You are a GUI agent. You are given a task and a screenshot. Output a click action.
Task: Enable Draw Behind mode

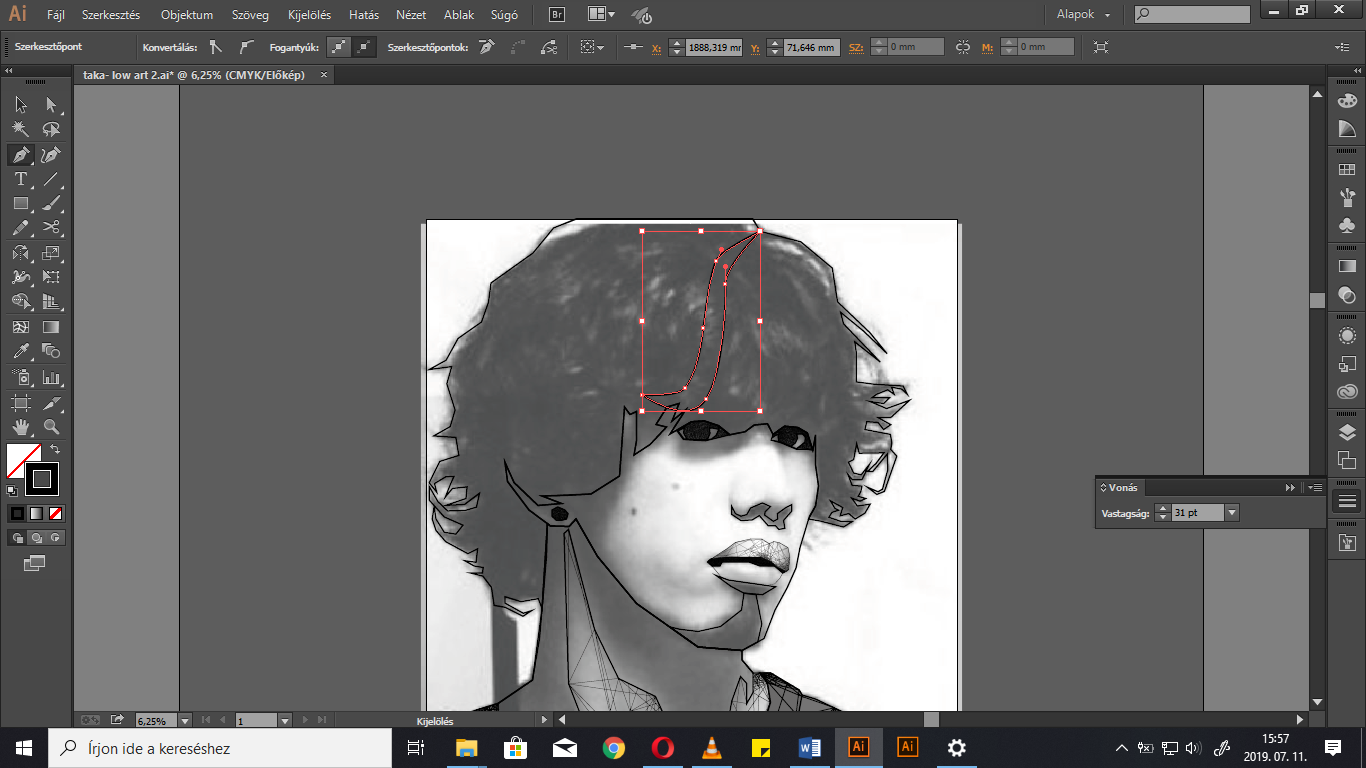pyautogui.click(x=37, y=538)
